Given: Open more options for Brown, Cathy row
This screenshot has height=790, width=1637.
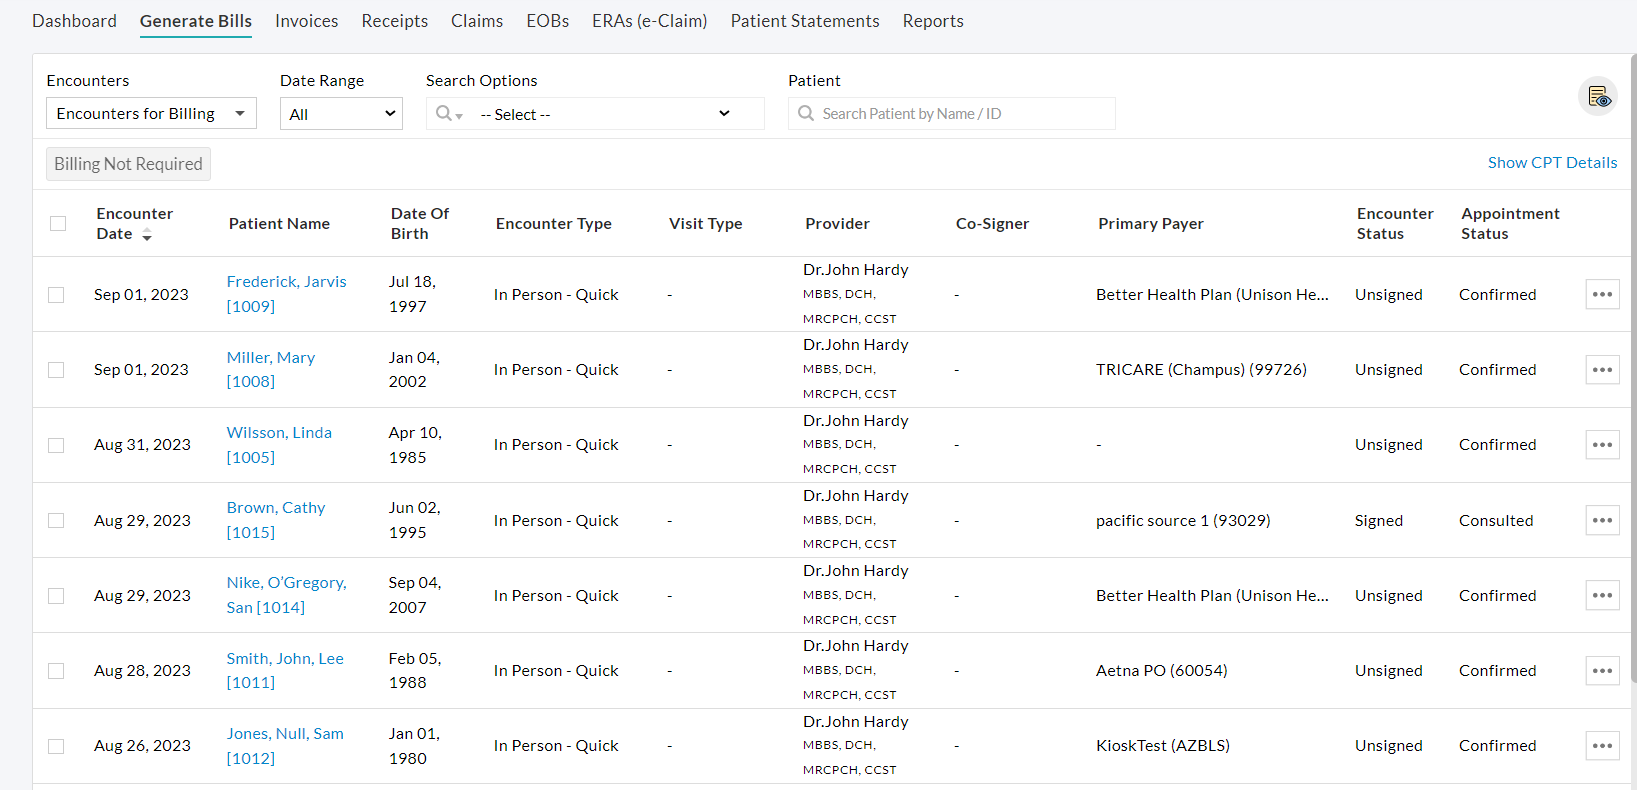Looking at the screenshot, I should click(x=1602, y=520).
